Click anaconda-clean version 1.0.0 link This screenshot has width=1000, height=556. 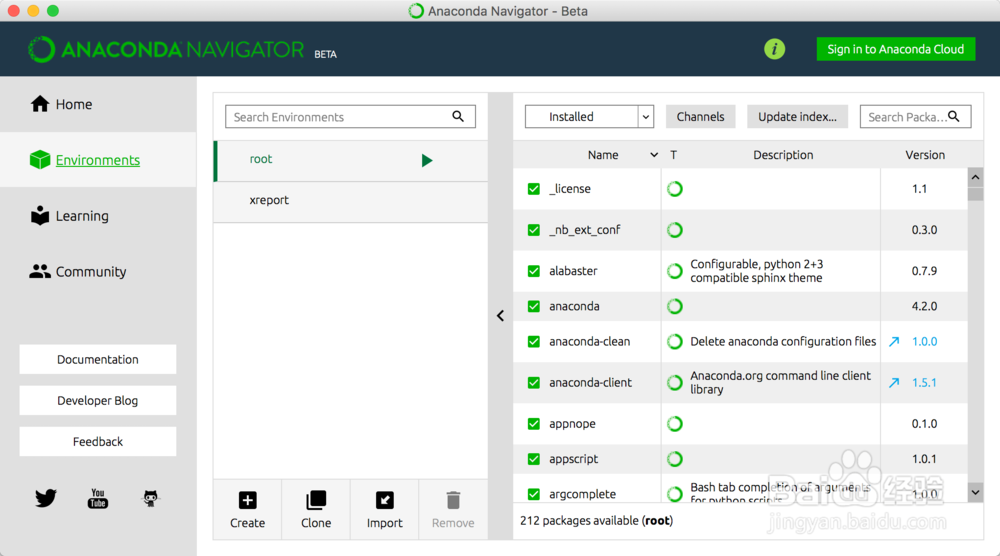(x=924, y=342)
